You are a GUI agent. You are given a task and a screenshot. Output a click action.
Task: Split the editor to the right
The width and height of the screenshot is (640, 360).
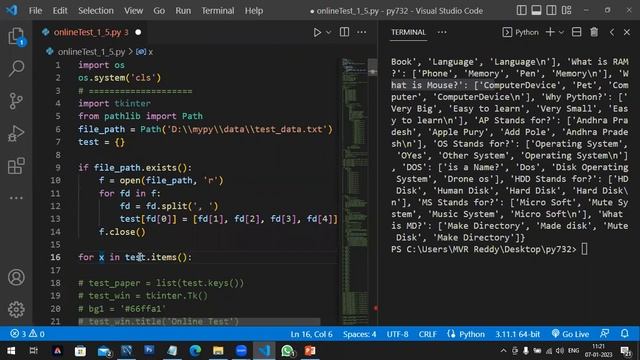point(344,32)
